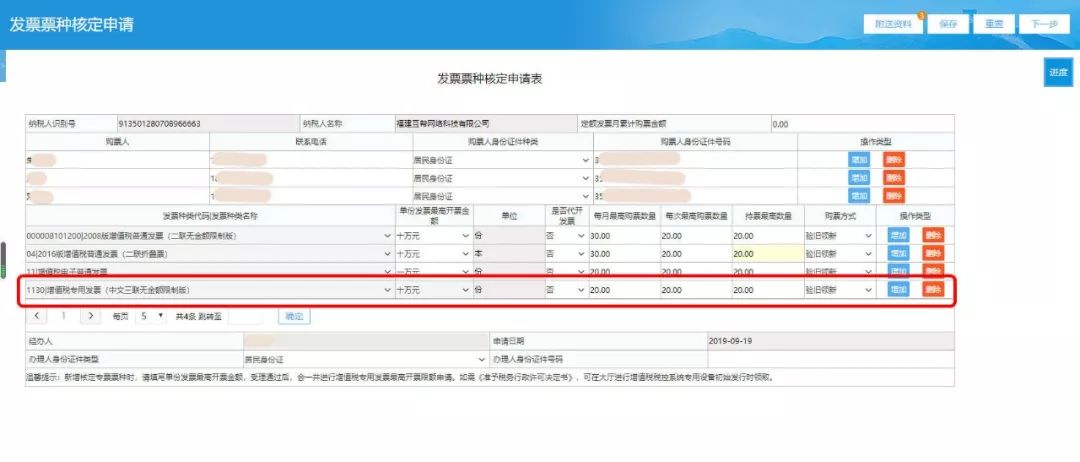1080x462 pixels.
Task: Expand the 1130 增值税专用发票 invoice type dropdown
Action: click(387, 290)
